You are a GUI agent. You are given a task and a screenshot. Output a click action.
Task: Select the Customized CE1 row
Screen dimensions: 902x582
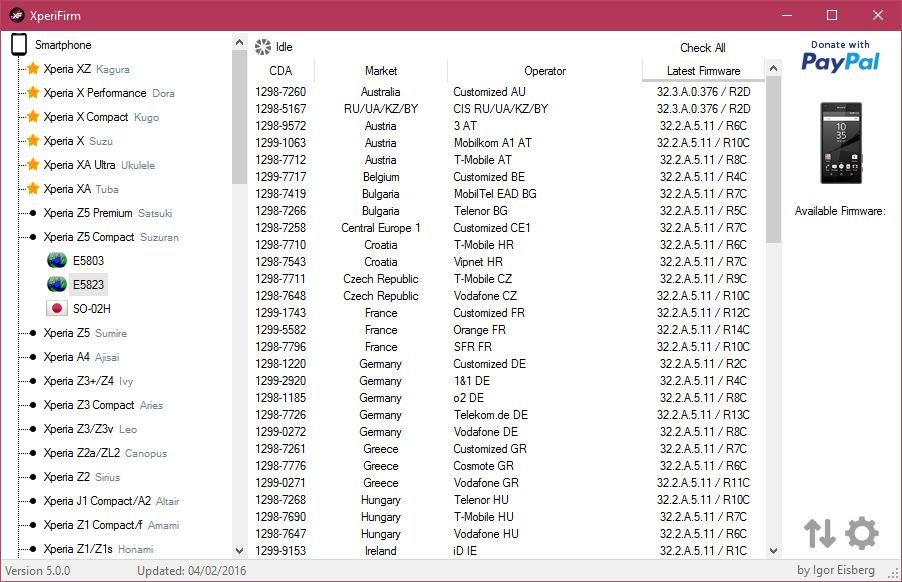pyautogui.click(x=506, y=228)
